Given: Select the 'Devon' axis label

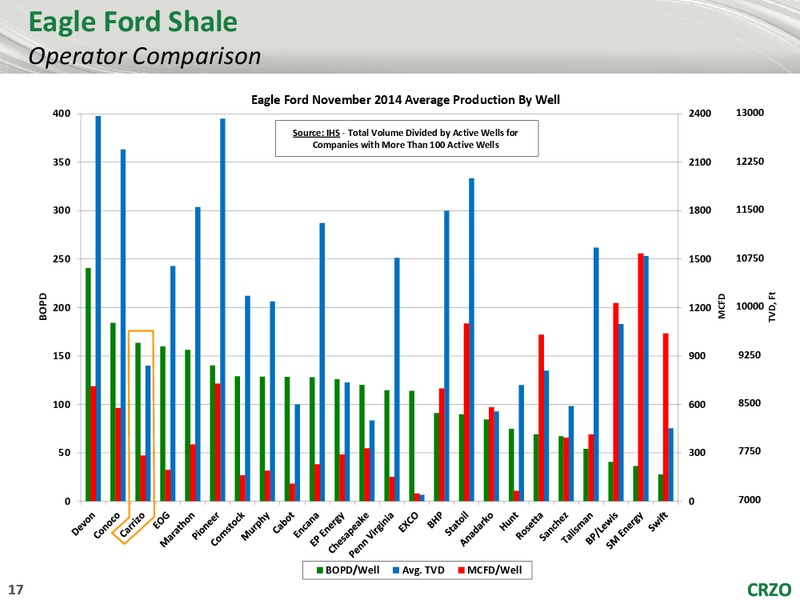Looking at the screenshot, I should click(84, 524).
